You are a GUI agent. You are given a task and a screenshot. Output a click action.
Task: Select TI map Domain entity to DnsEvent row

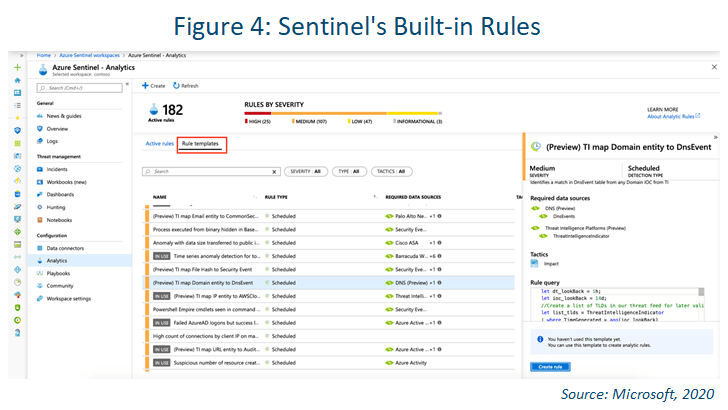tap(329, 283)
